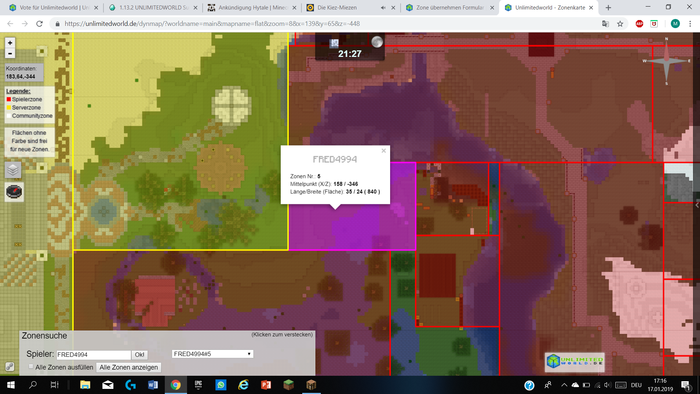
Task: Open Chrome three-dot menu
Action: (690, 24)
